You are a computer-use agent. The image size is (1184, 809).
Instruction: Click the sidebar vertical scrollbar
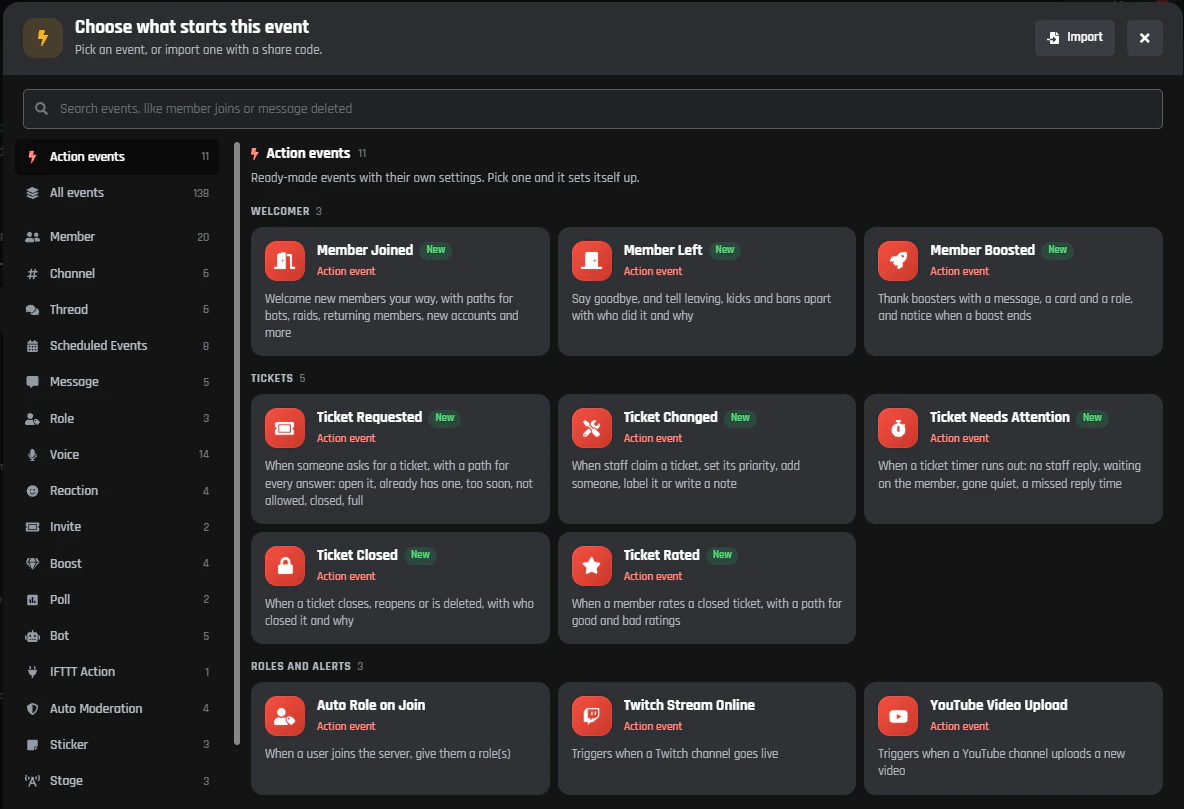click(237, 443)
